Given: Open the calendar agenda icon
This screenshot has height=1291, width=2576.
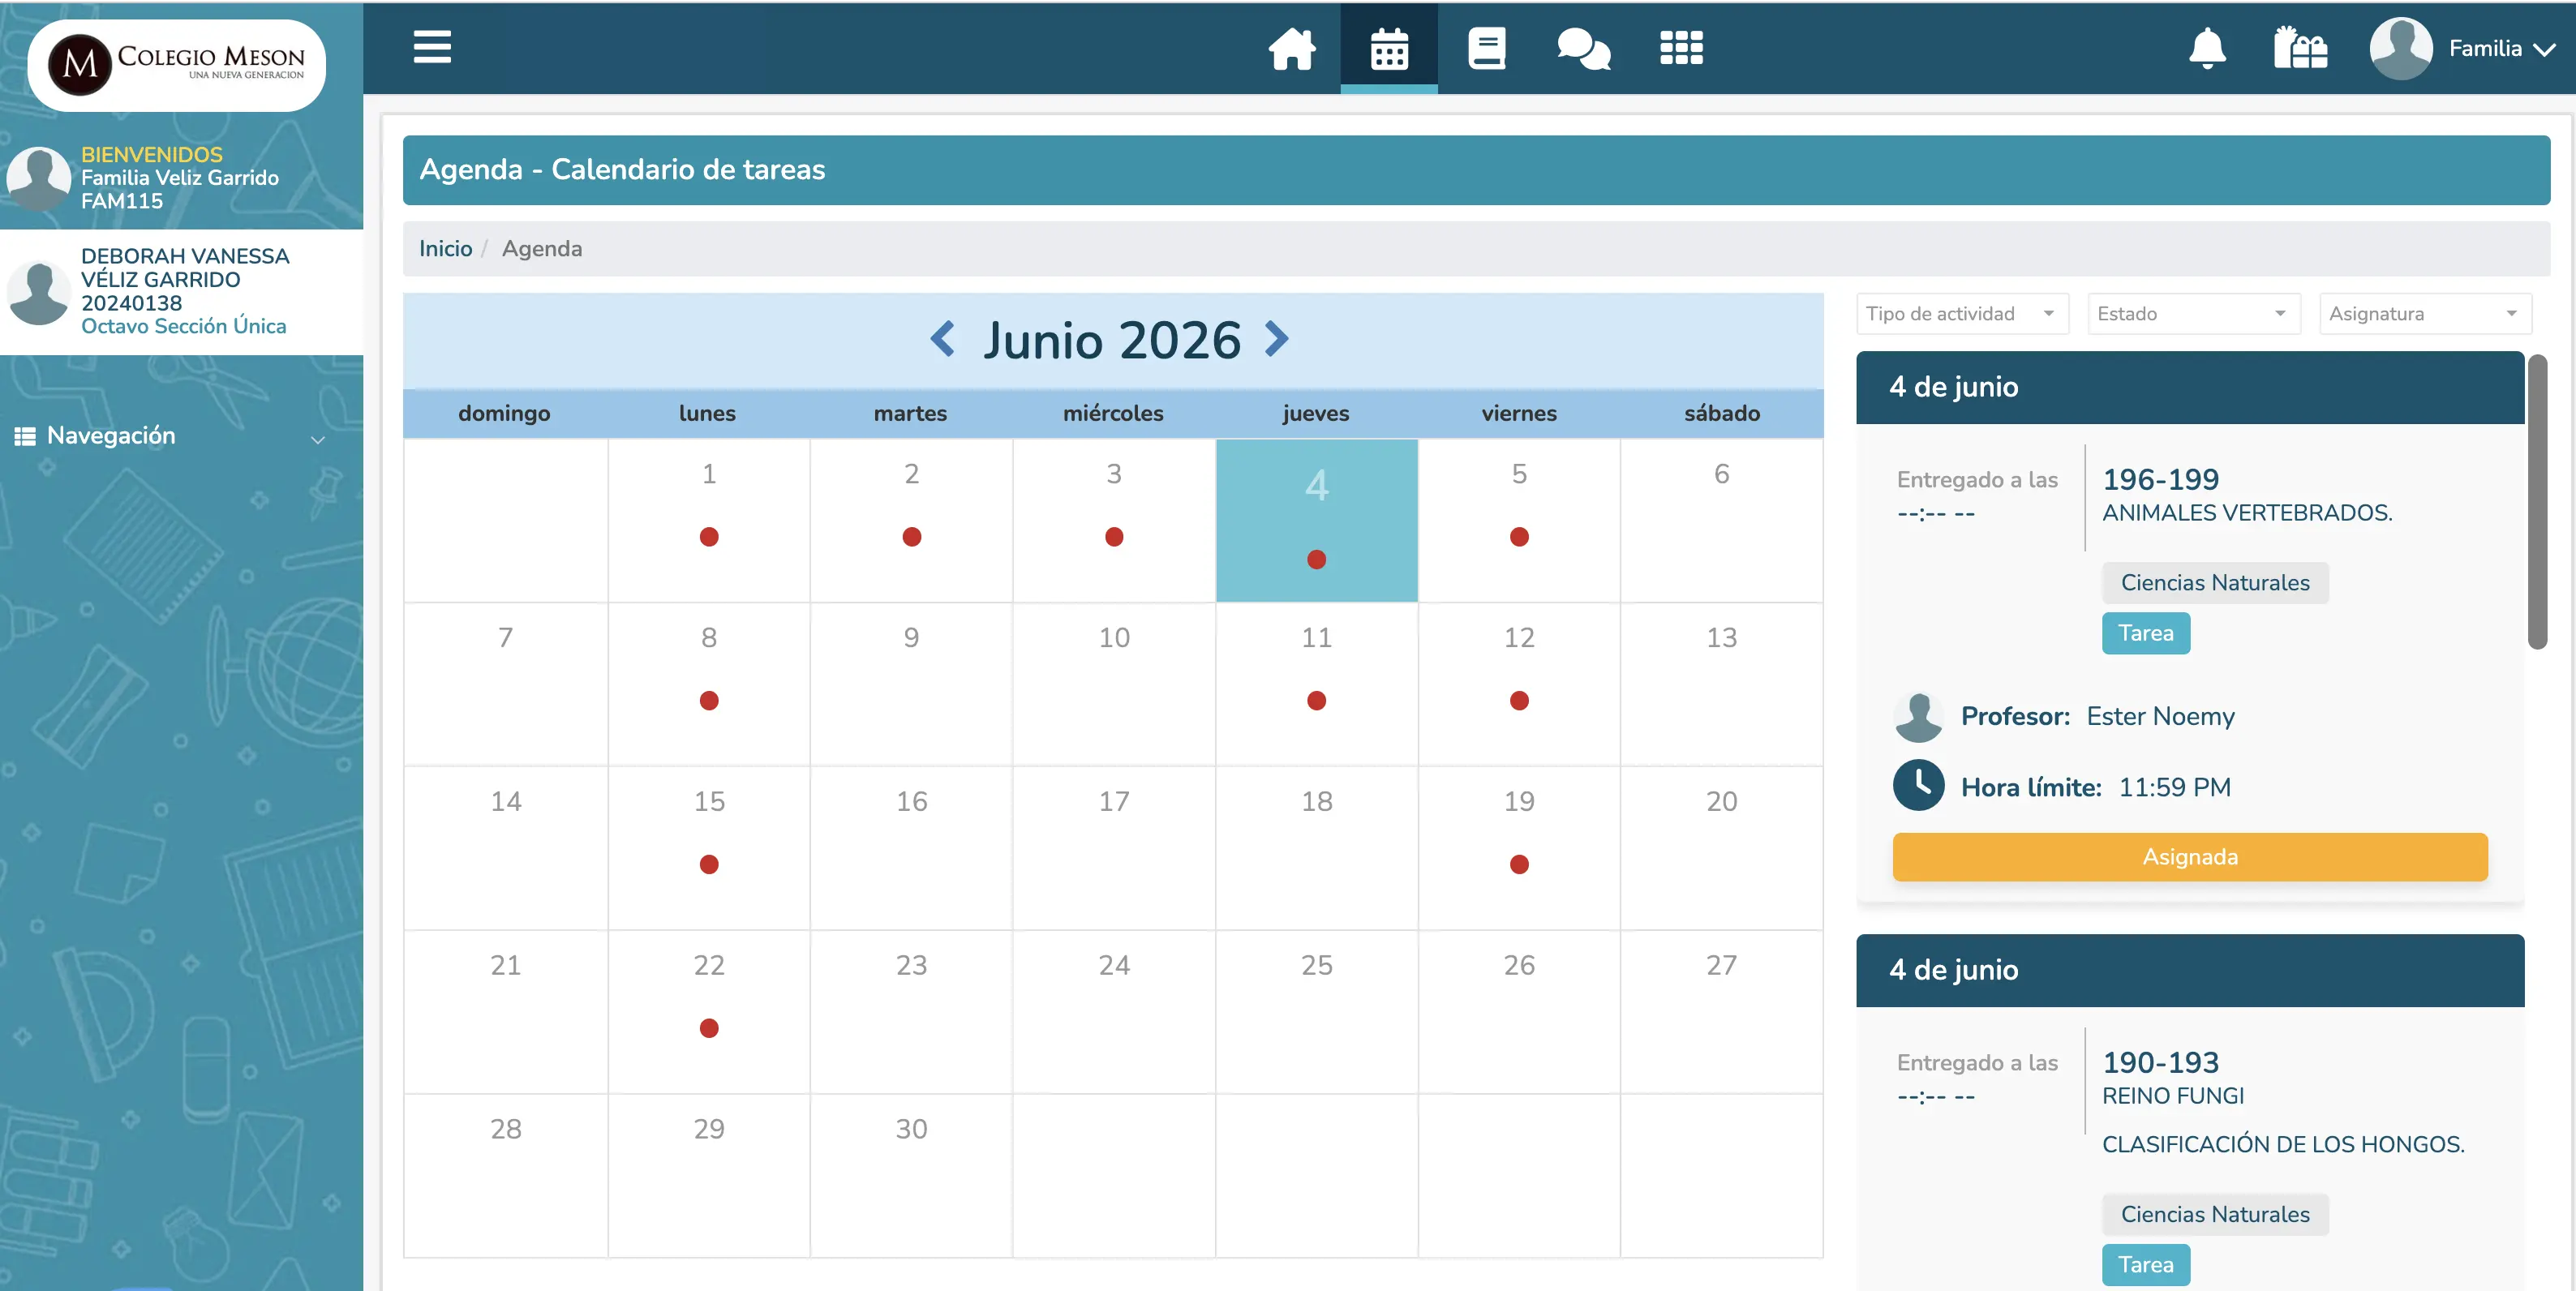Looking at the screenshot, I should [x=1389, y=48].
